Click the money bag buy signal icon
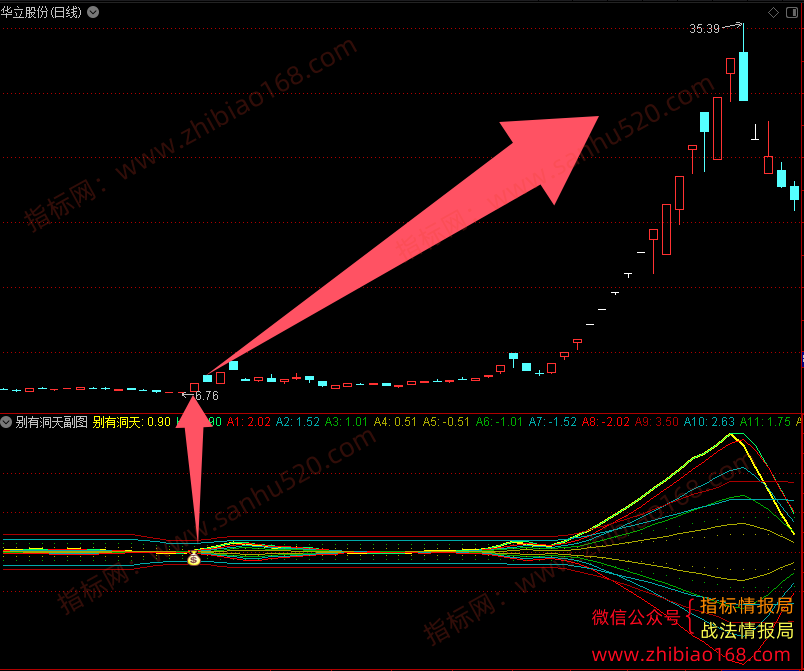The width and height of the screenshot is (804, 671). (x=193, y=558)
